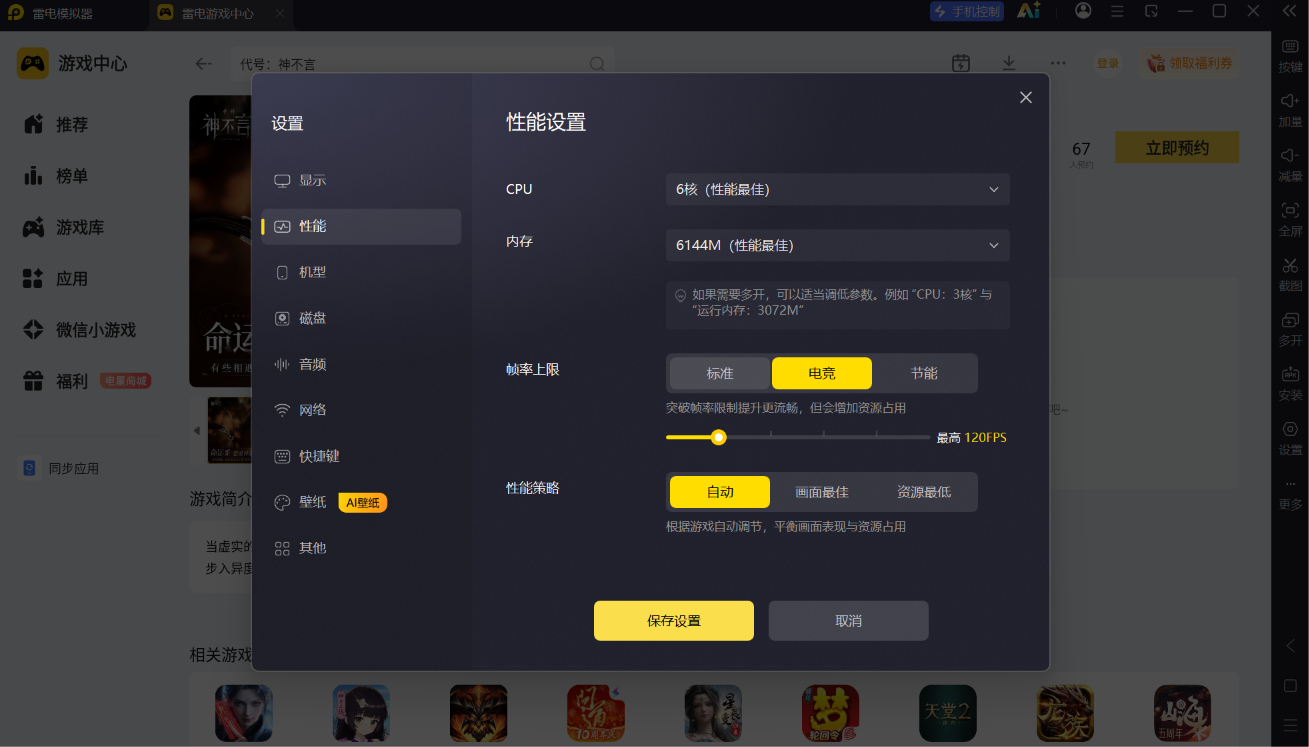
Task: Close the 雷电游戏中心 tab
Action: 280,14
